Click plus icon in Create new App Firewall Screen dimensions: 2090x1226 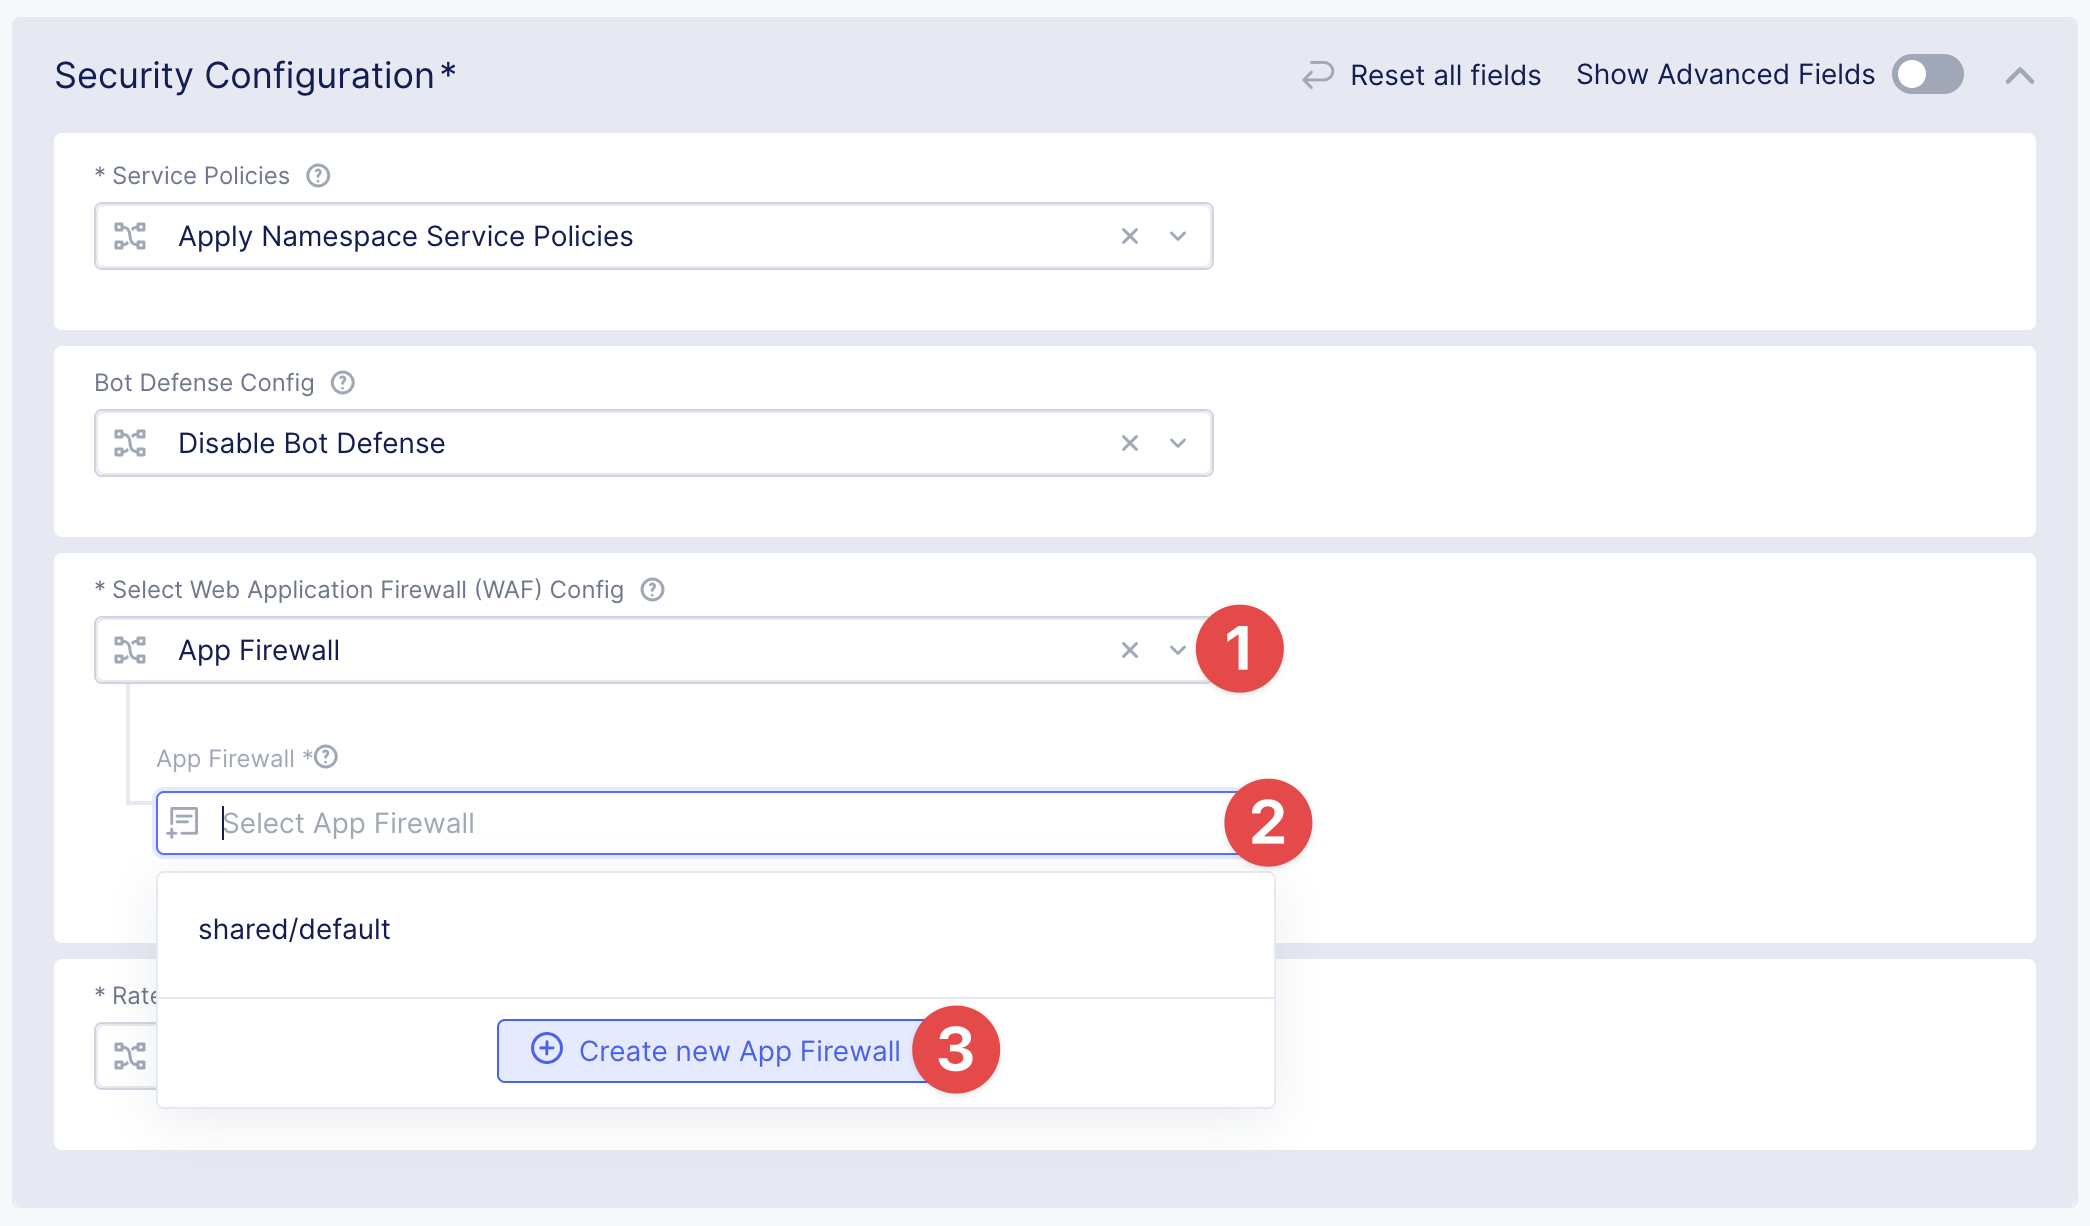[547, 1049]
